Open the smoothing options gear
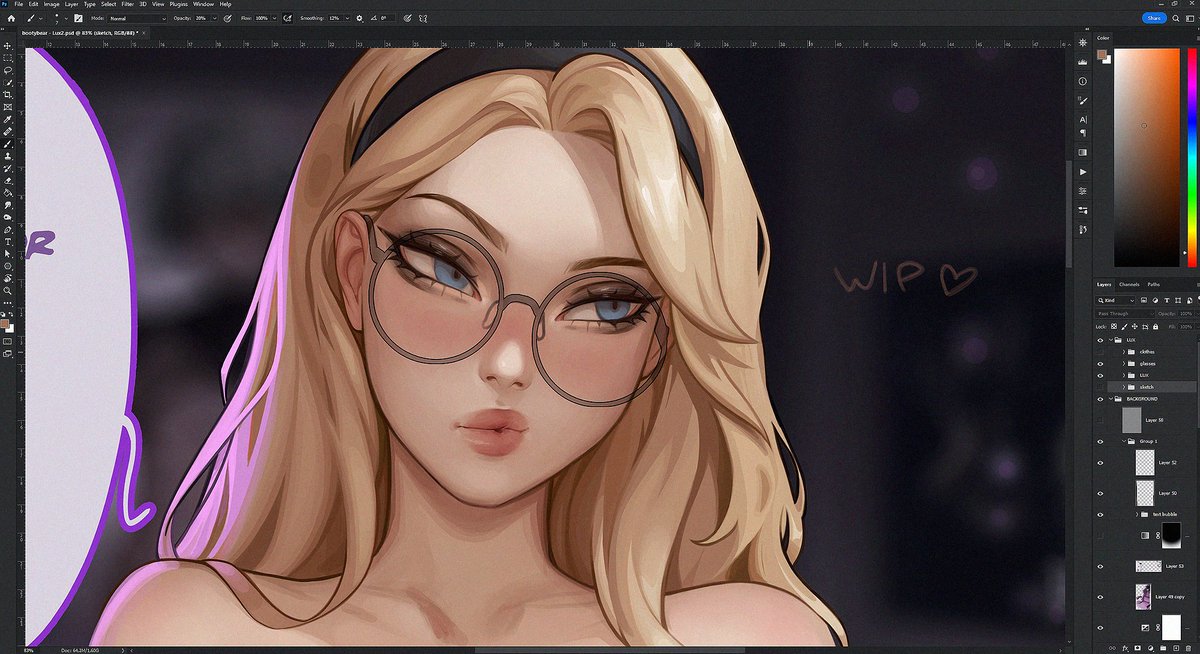 pyautogui.click(x=359, y=18)
